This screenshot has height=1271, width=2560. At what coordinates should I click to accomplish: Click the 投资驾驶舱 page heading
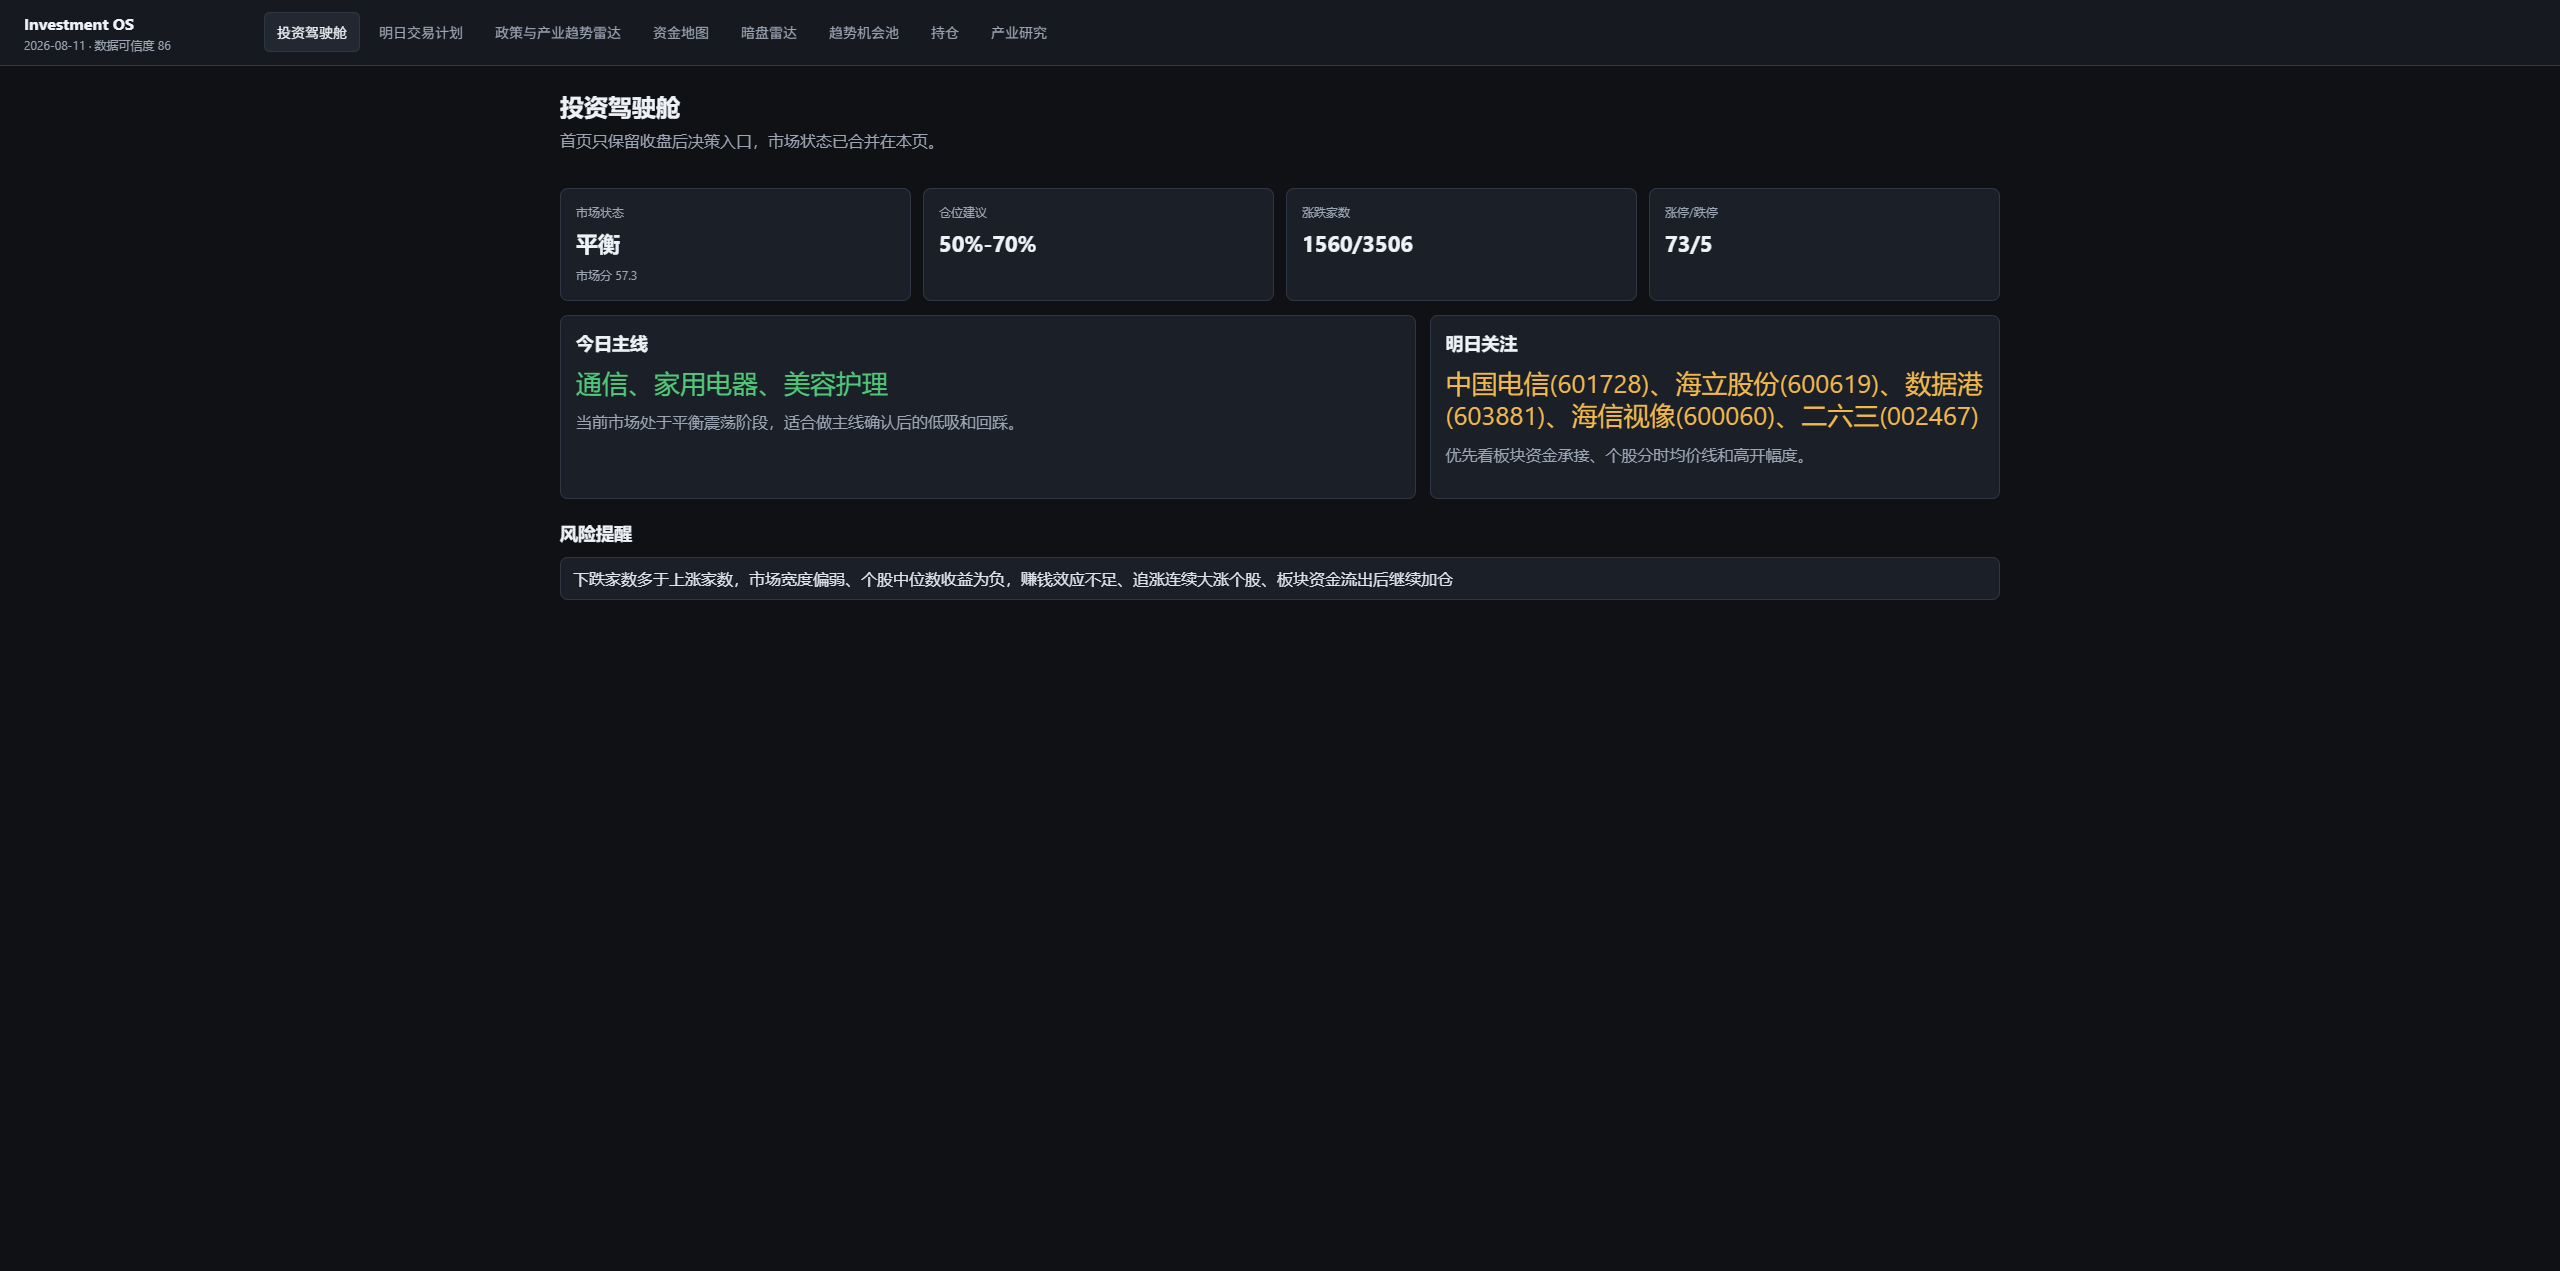click(x=619, y=108)
